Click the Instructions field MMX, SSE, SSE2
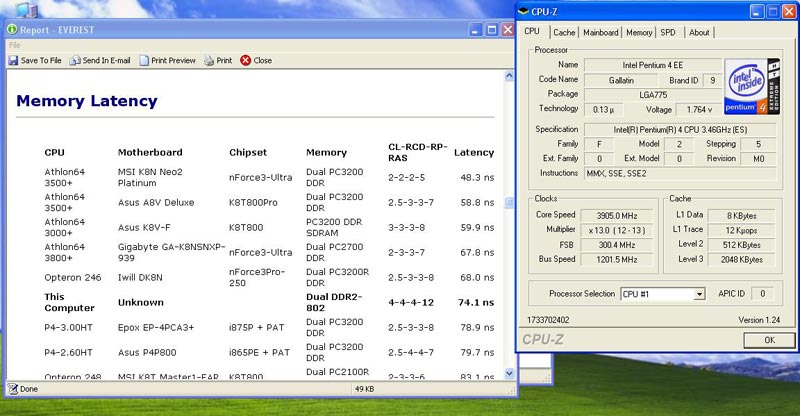The height and width of the screenshot is (416, 800). (680, 174)
